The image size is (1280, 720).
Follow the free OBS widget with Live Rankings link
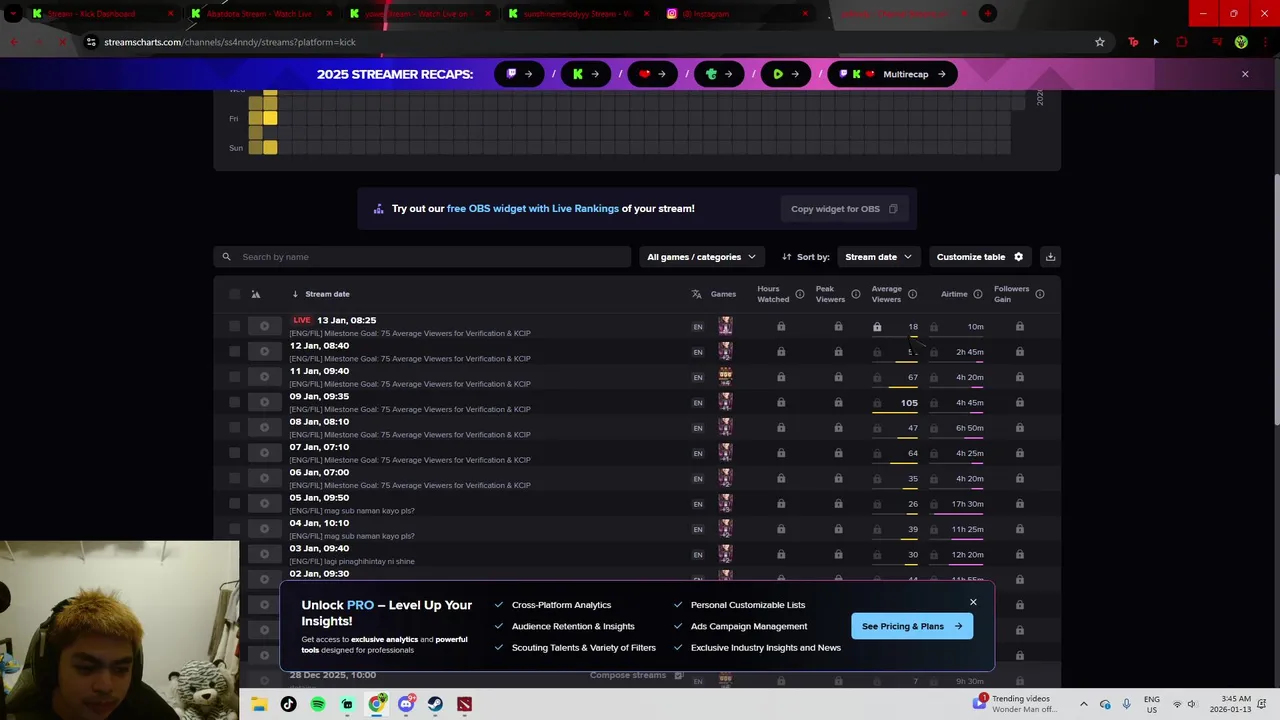(533, 209)
